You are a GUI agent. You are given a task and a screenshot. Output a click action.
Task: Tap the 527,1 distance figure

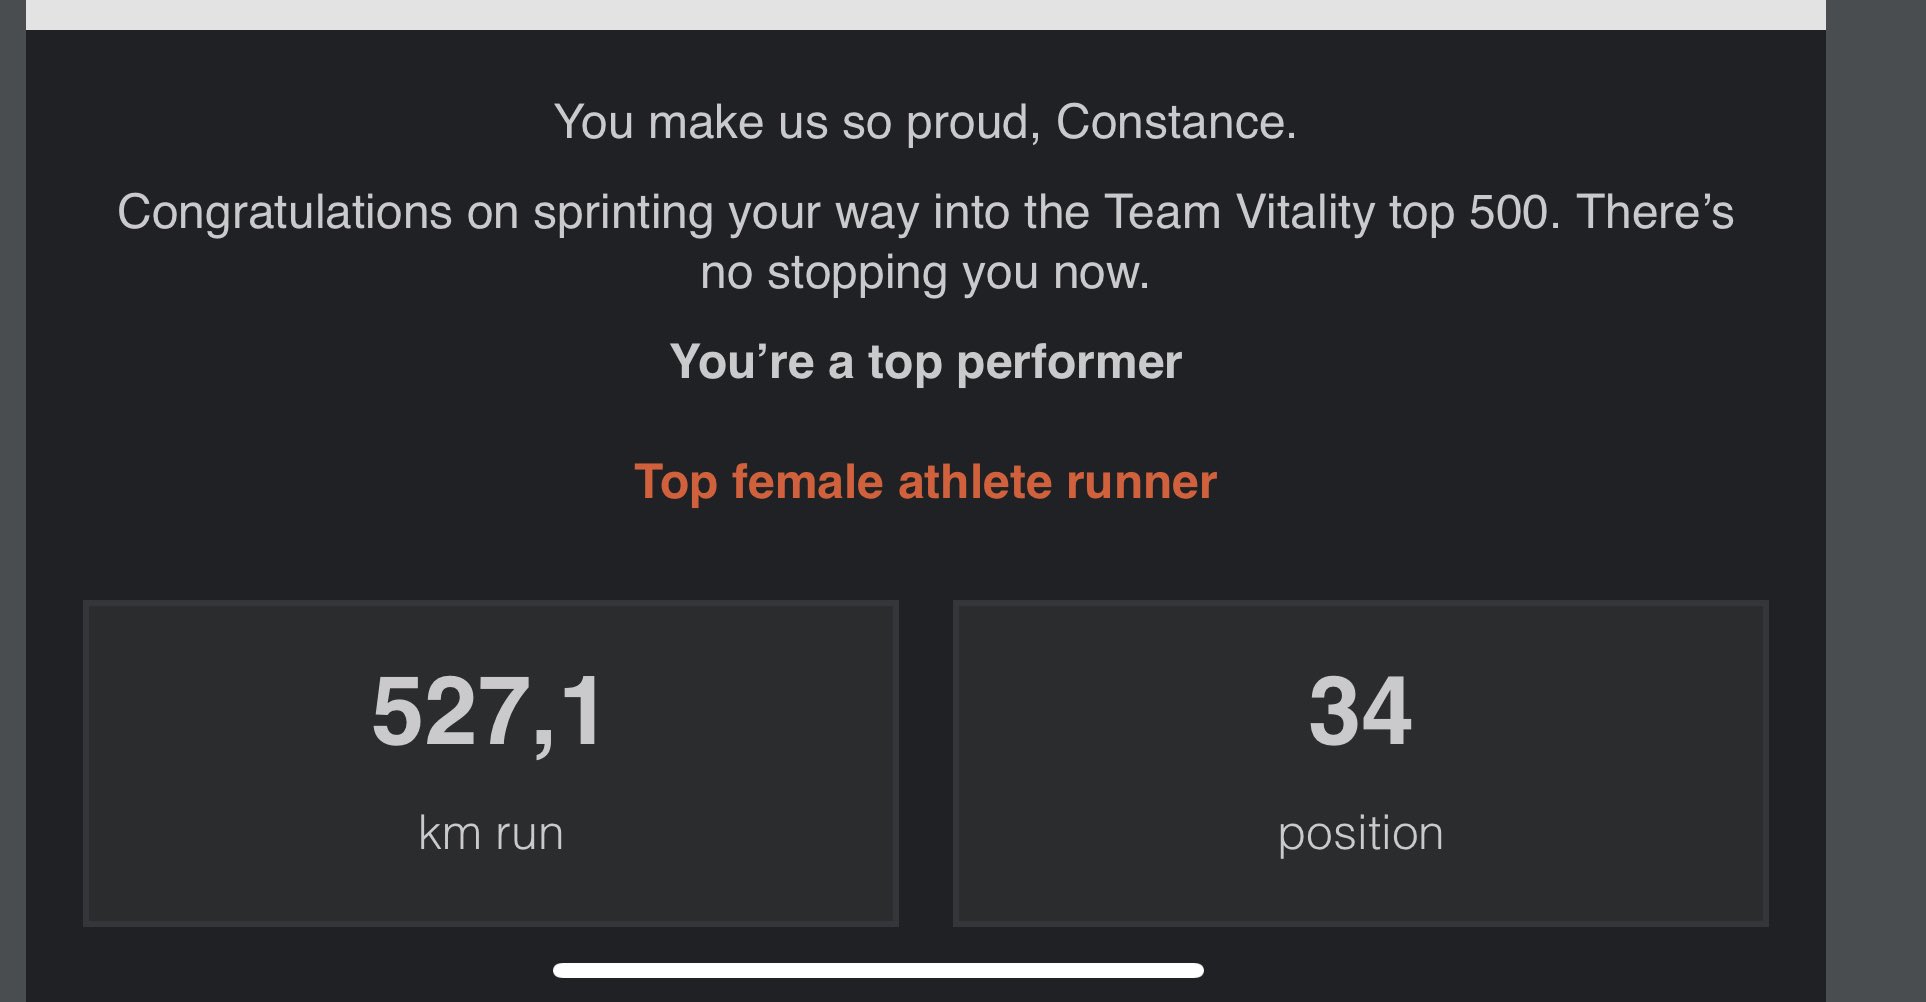489,711
